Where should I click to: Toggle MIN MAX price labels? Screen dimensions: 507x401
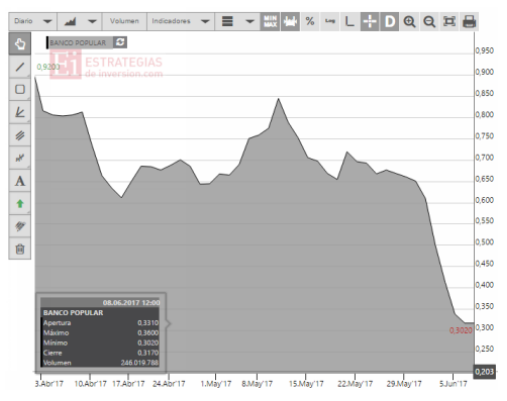270,22
